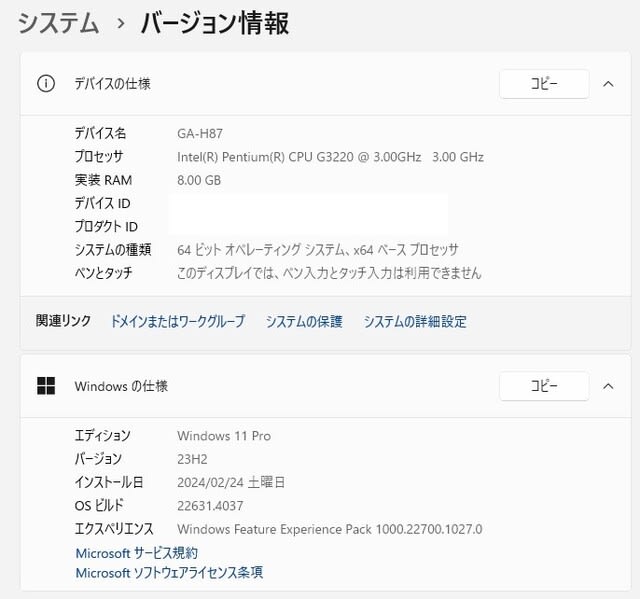Click the デバイスの仕様 header label
This screenshot has height=599, width=640.
coord(112,84)
